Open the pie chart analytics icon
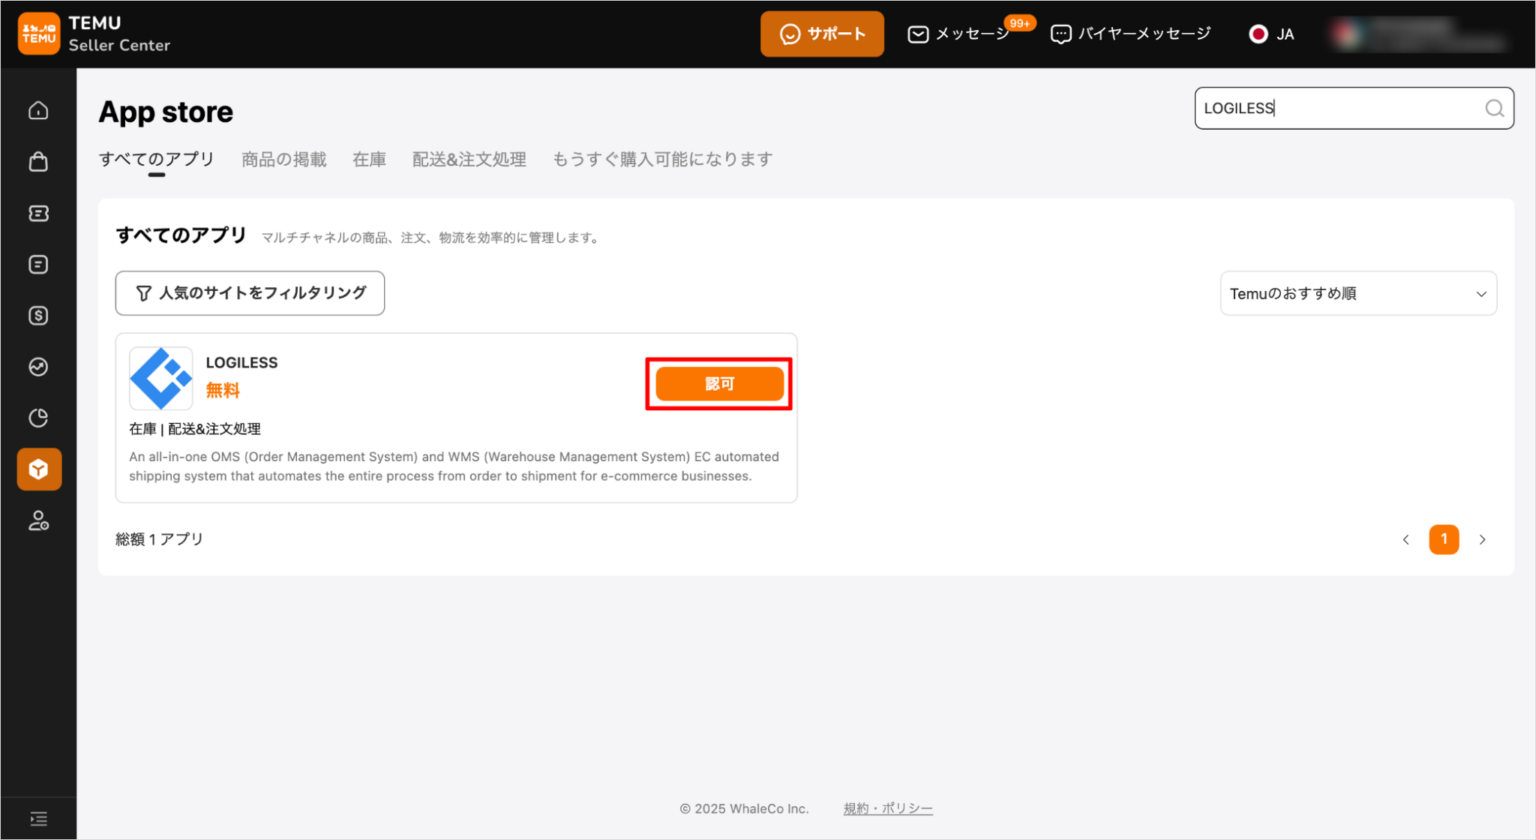This screenshot has width=1536, height=840. tap(38, 418)
